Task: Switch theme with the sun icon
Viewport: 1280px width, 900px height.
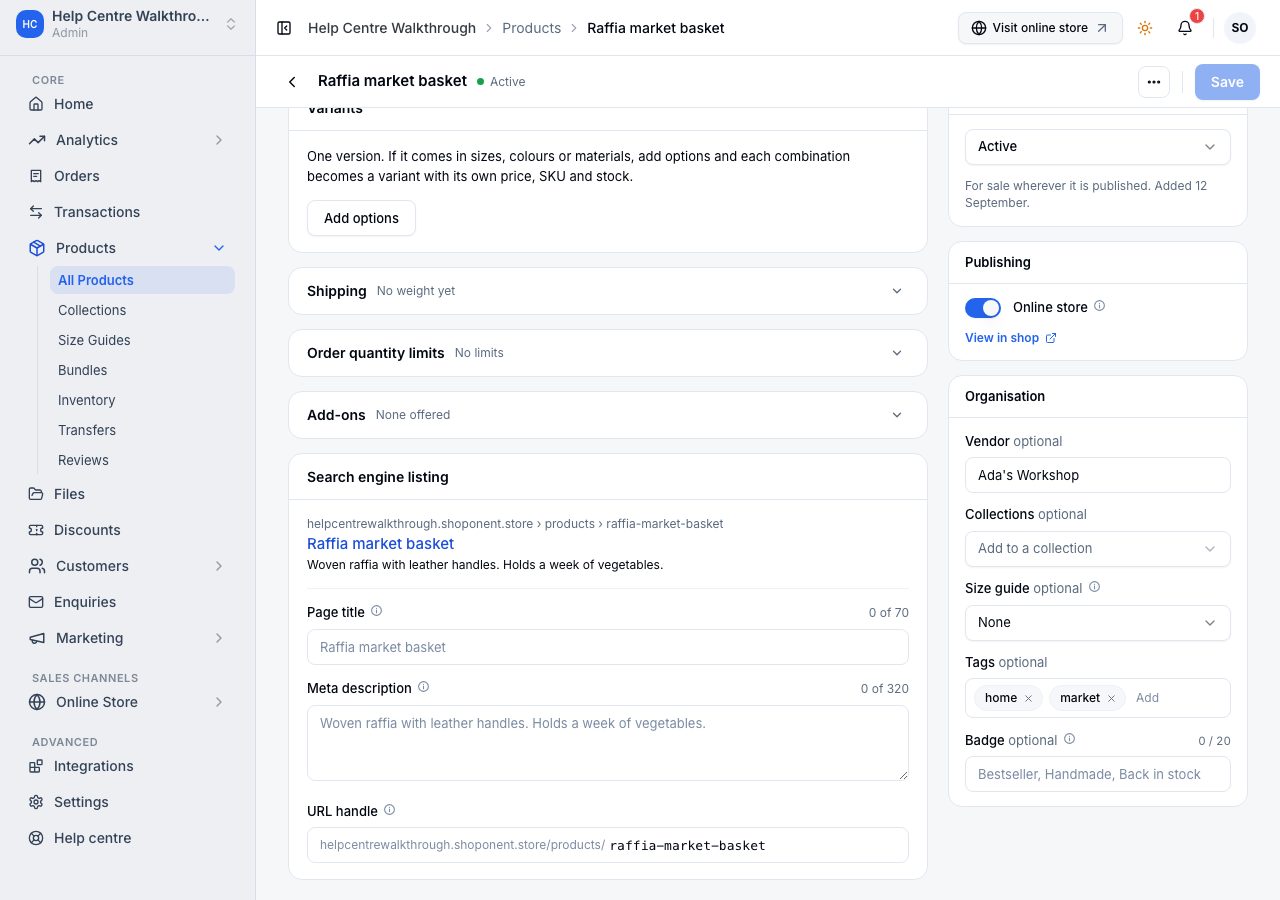Action: [x=1145, y=28]
